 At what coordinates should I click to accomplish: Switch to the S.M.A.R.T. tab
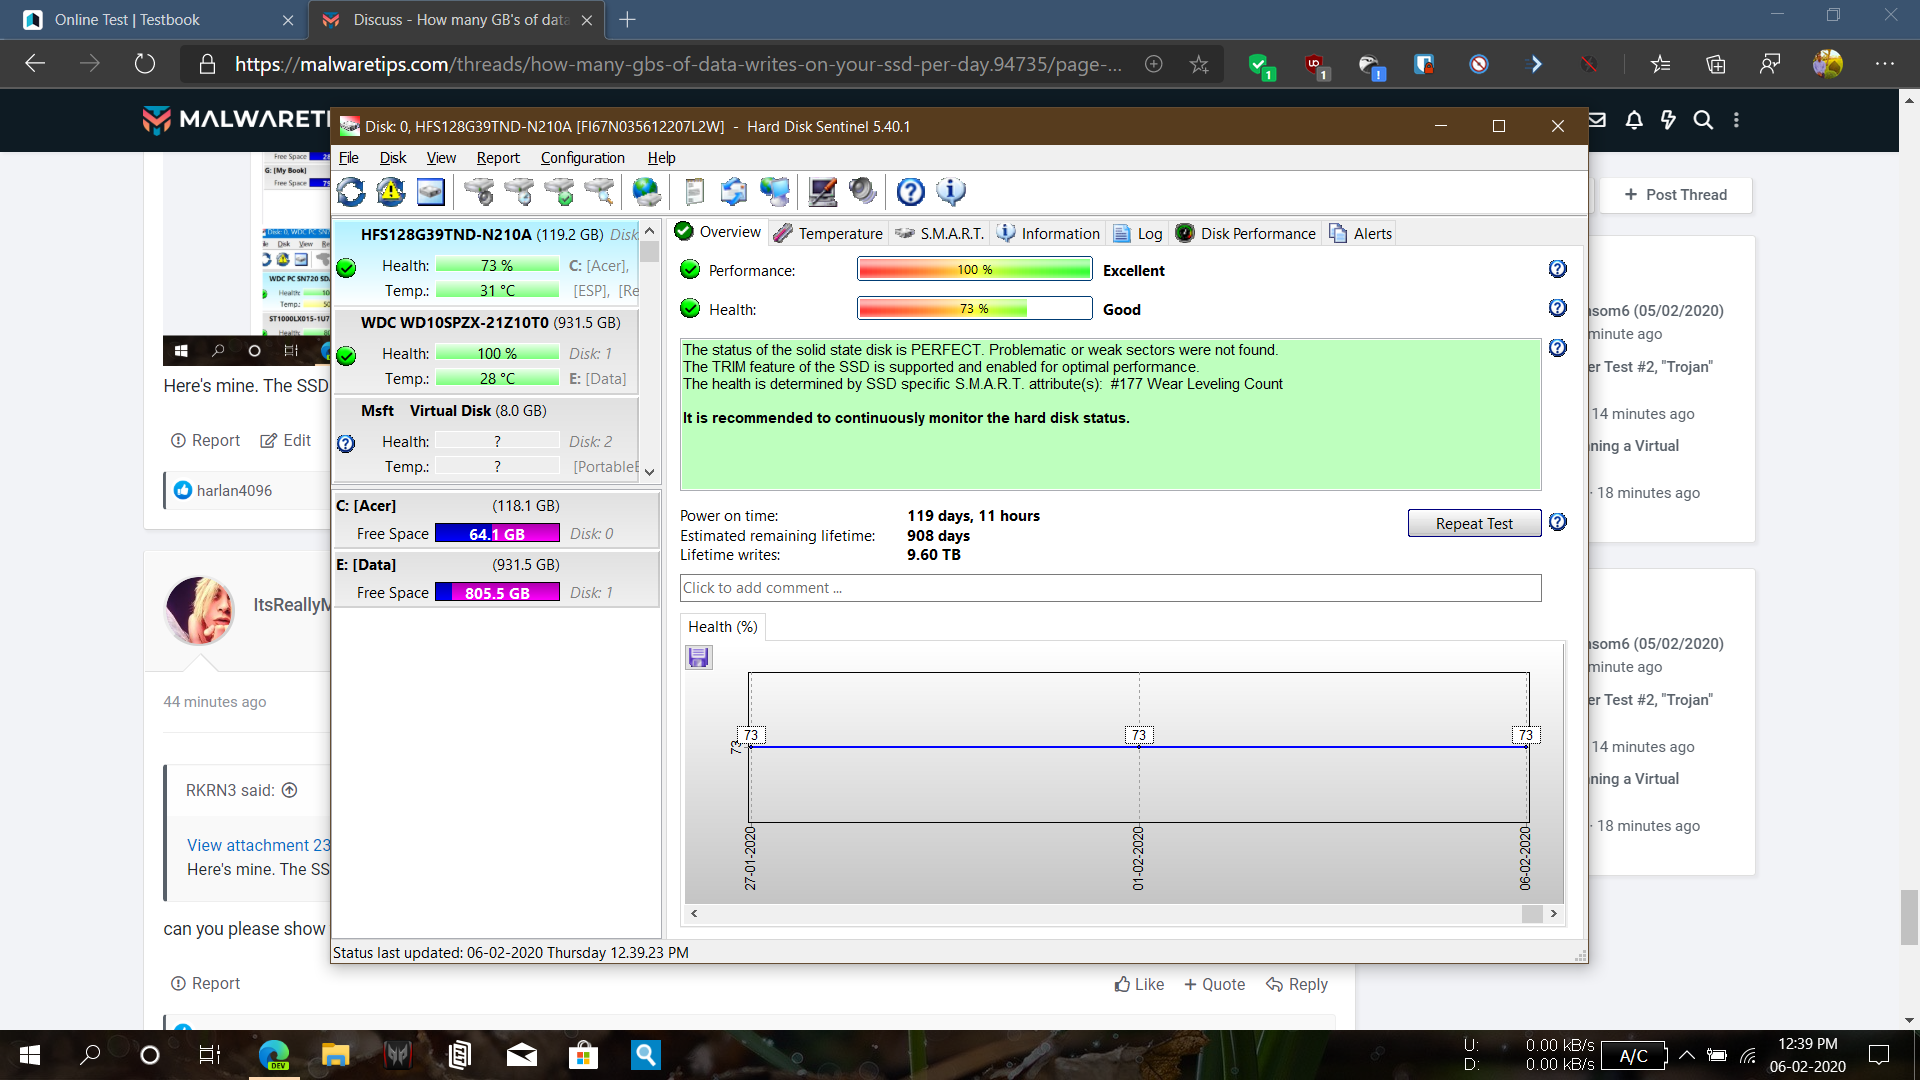coord(940,233)
